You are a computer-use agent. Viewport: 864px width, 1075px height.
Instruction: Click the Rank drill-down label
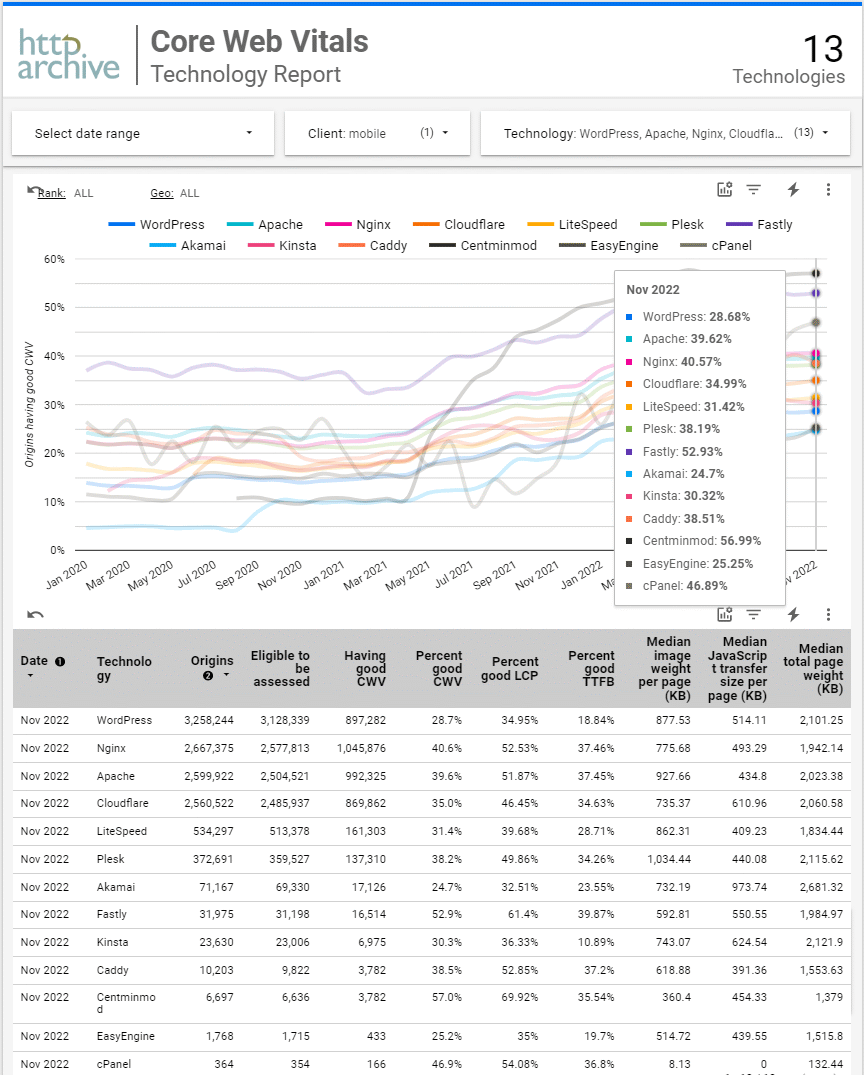(x=51, y=193)
